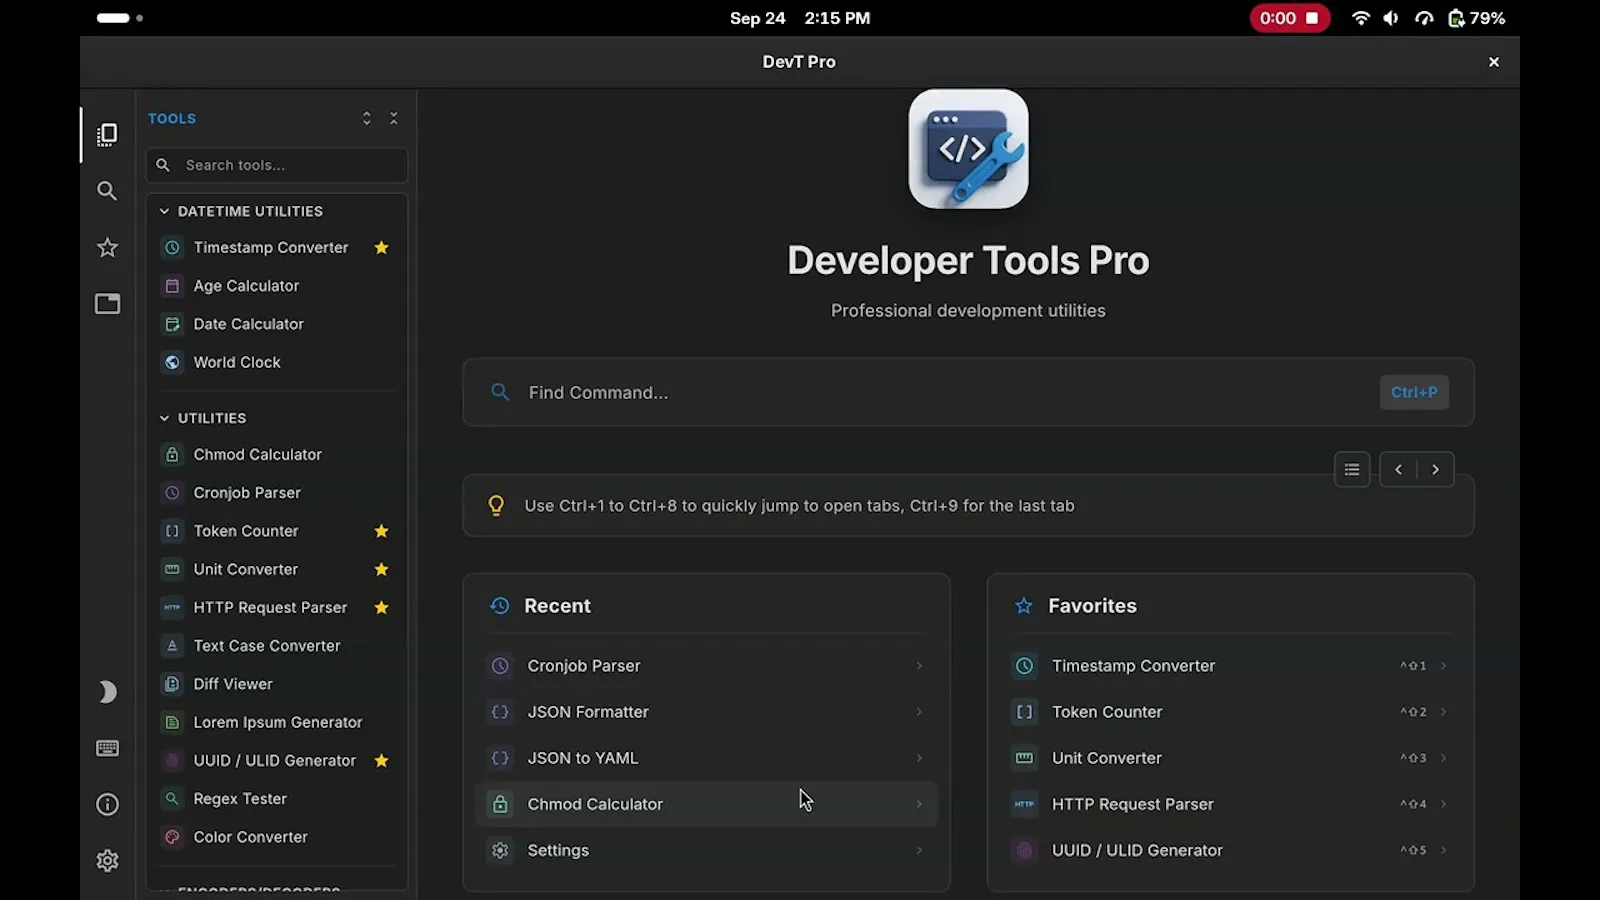Open settings gear in left rail
The width and height of the screenshot is (1600, 900).
[x=107, y=861]
